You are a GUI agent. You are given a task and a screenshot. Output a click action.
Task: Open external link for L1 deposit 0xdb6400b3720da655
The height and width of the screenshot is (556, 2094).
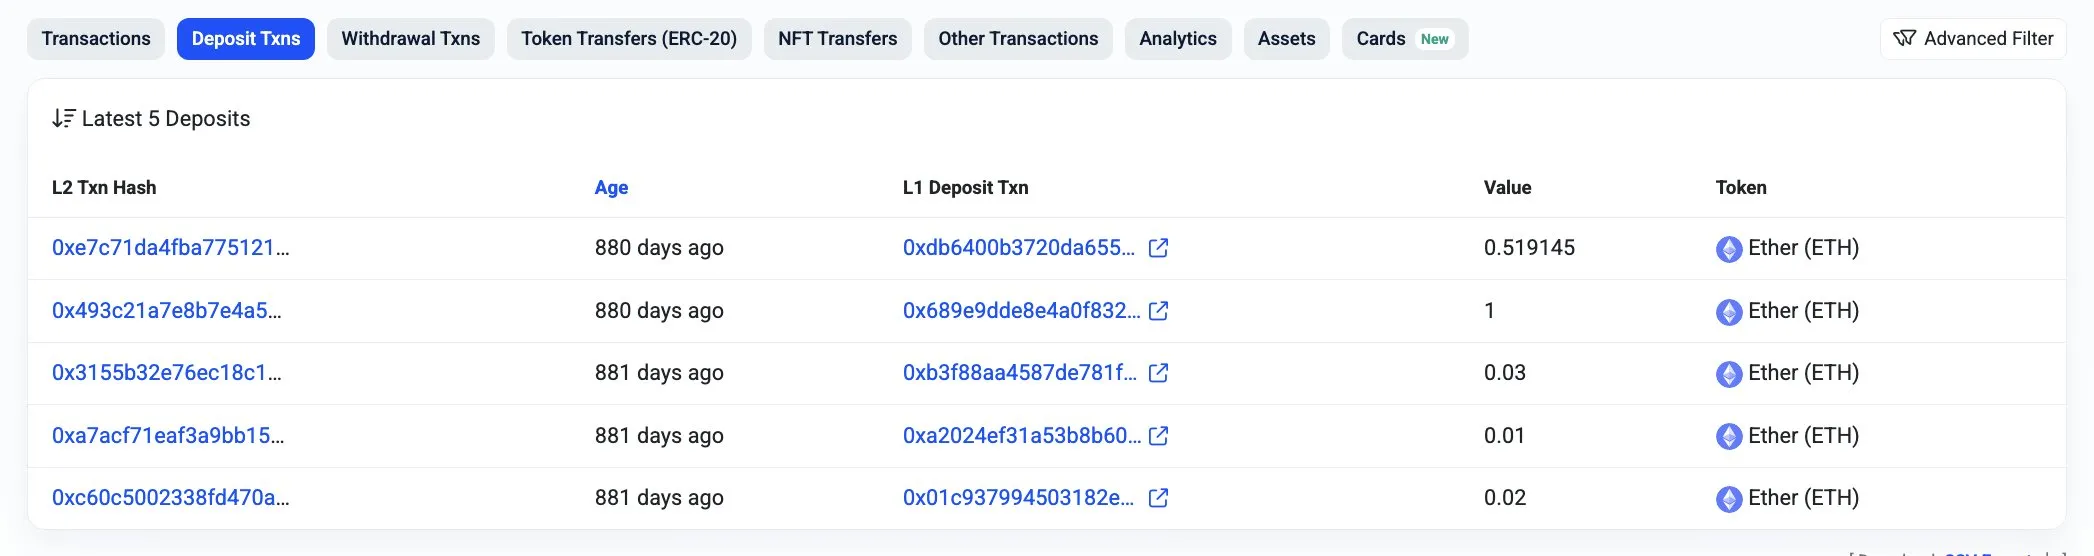pos(1158,248)
